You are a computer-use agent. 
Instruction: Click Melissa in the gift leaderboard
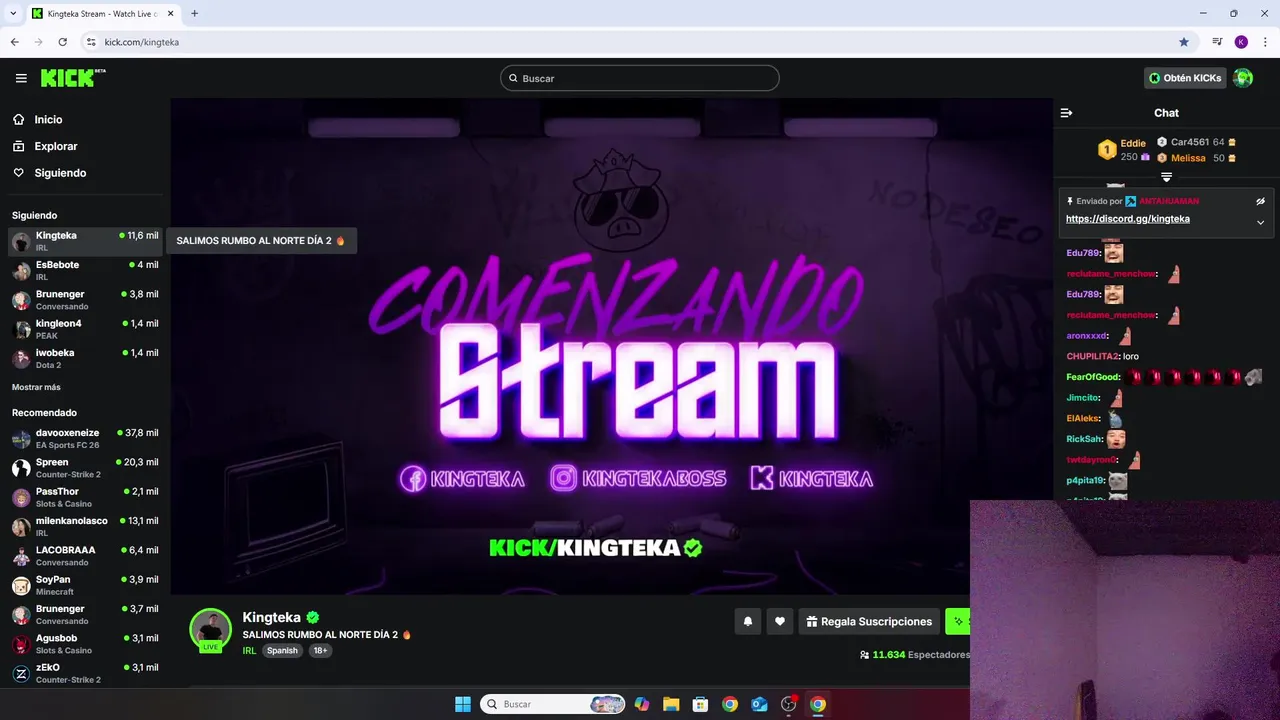pos(1189,158)
